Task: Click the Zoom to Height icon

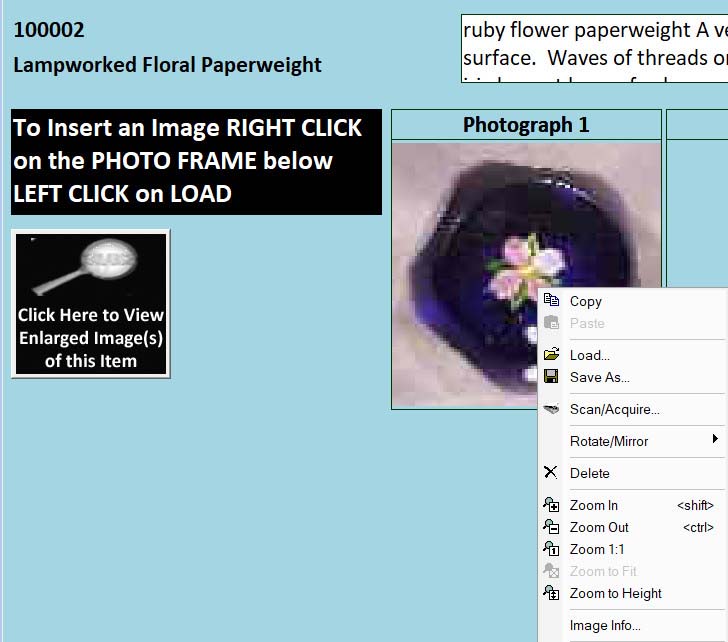Action: pyautogui.click(x=550, y=593)
